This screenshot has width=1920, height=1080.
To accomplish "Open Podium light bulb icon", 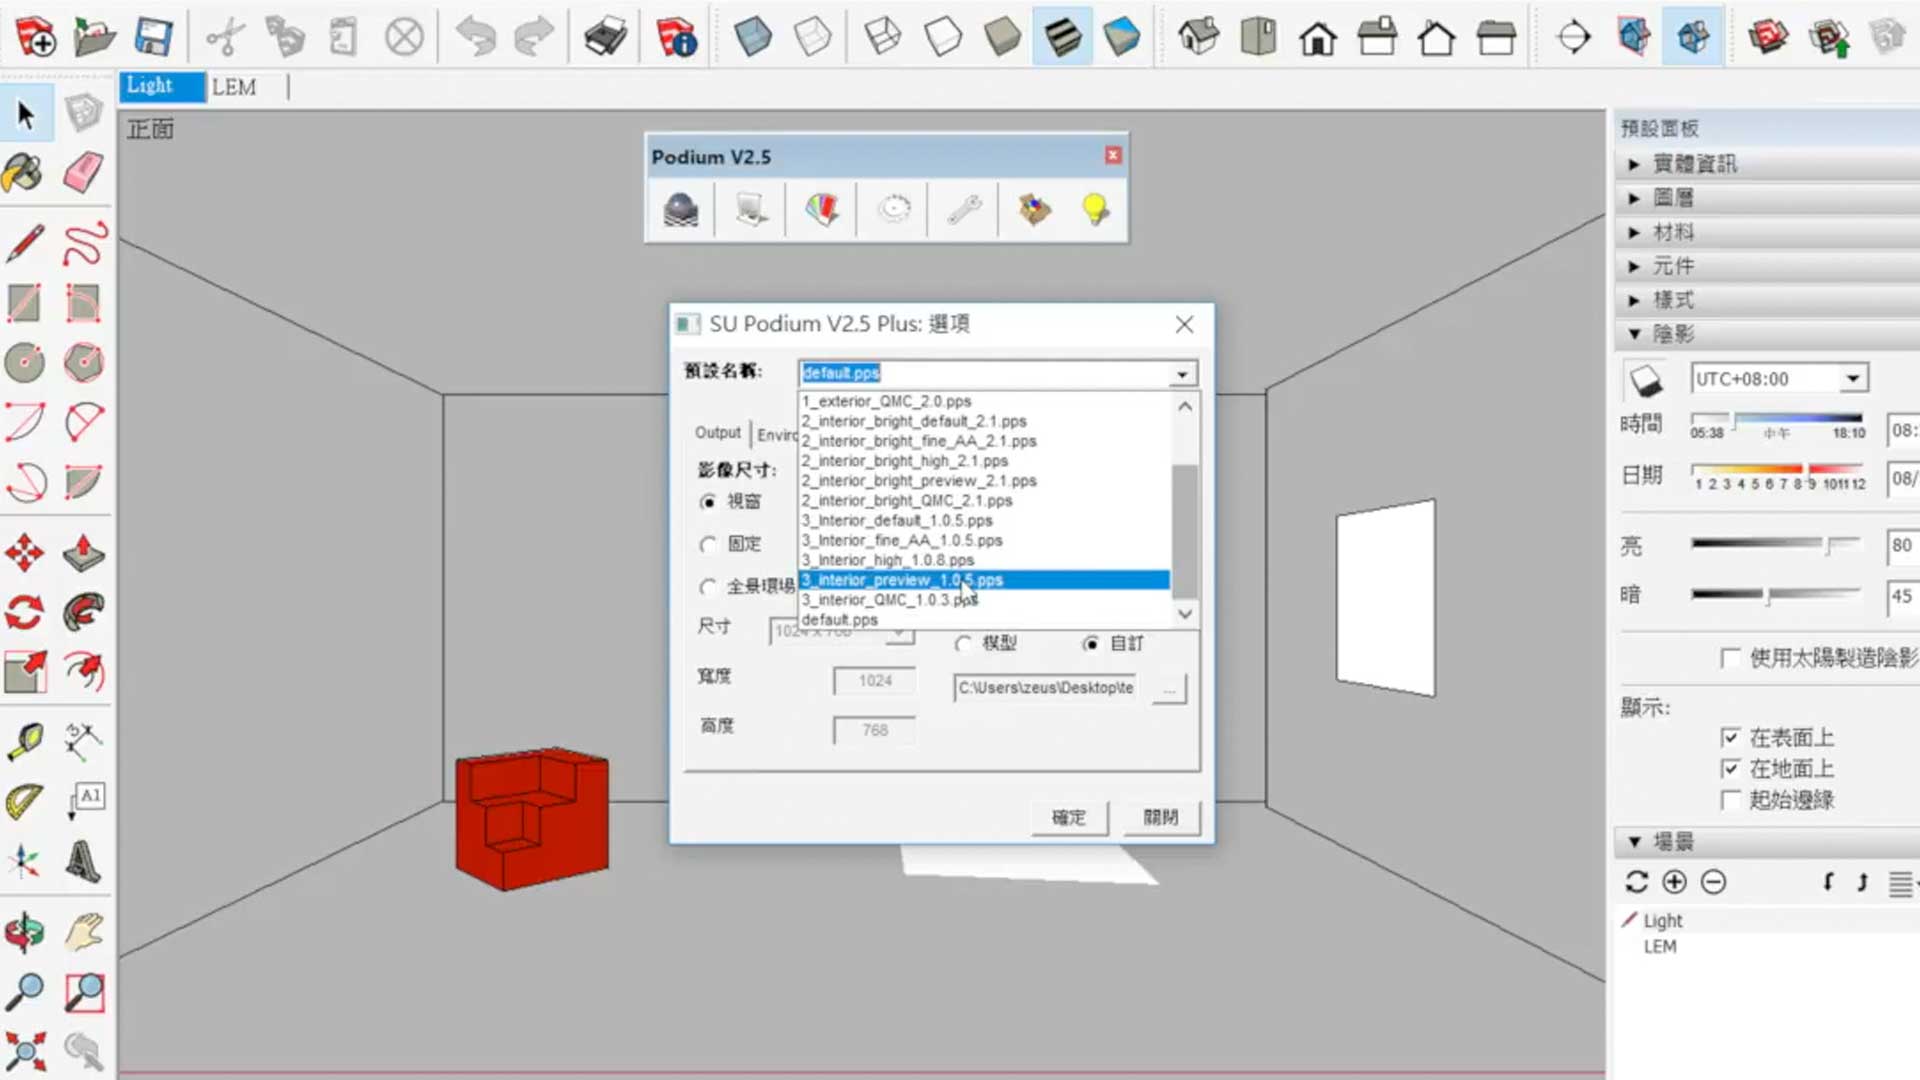I will click(x=1095, y=210).
